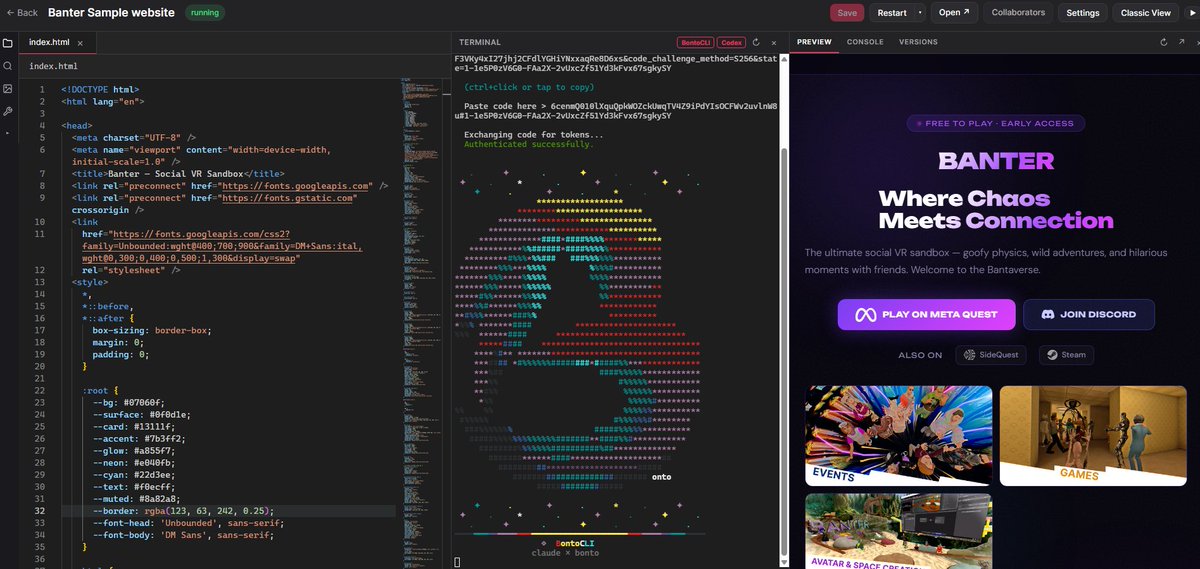The width and height of the screenshot is (1200, 569).
Task: Click the Save button
Action: 846,13
